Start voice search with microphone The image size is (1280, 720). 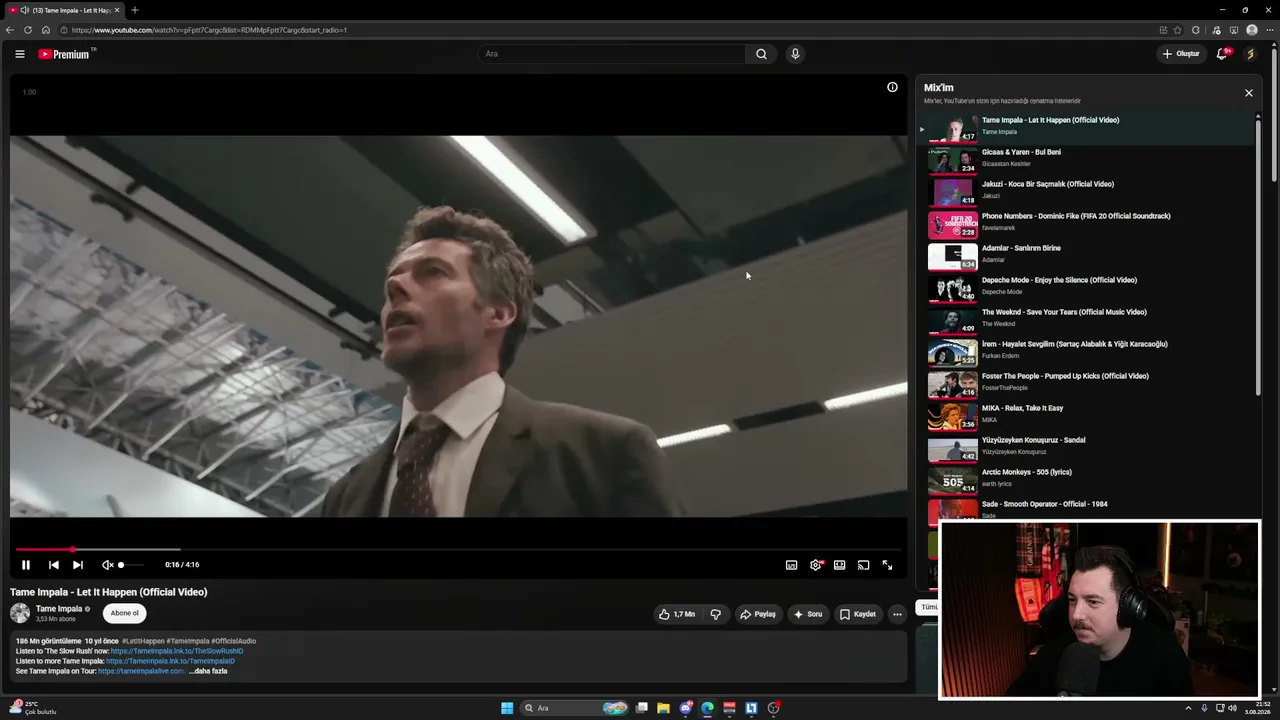pyautogui.click(x=795, y=54)
